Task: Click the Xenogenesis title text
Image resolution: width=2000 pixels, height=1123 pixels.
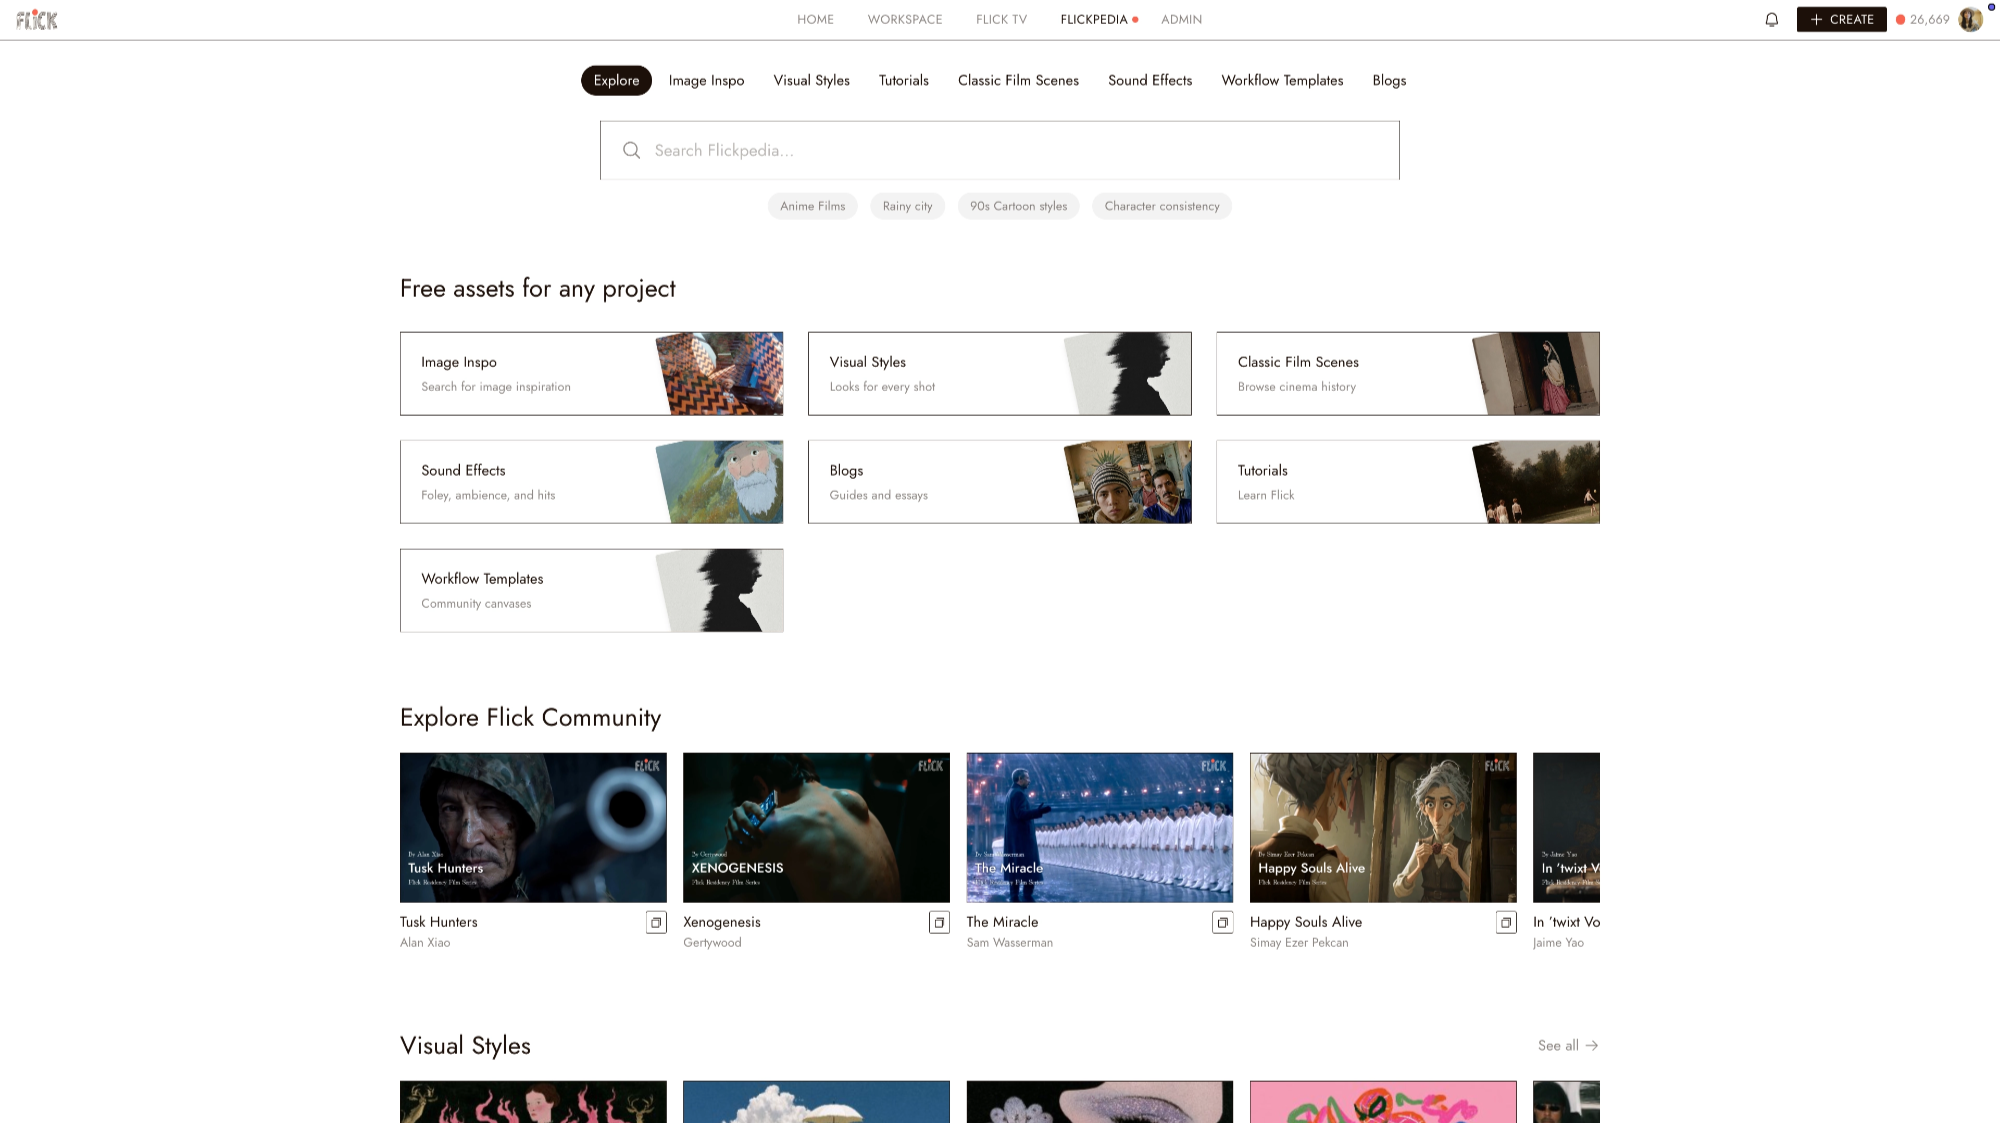Action: pos(722,922)
